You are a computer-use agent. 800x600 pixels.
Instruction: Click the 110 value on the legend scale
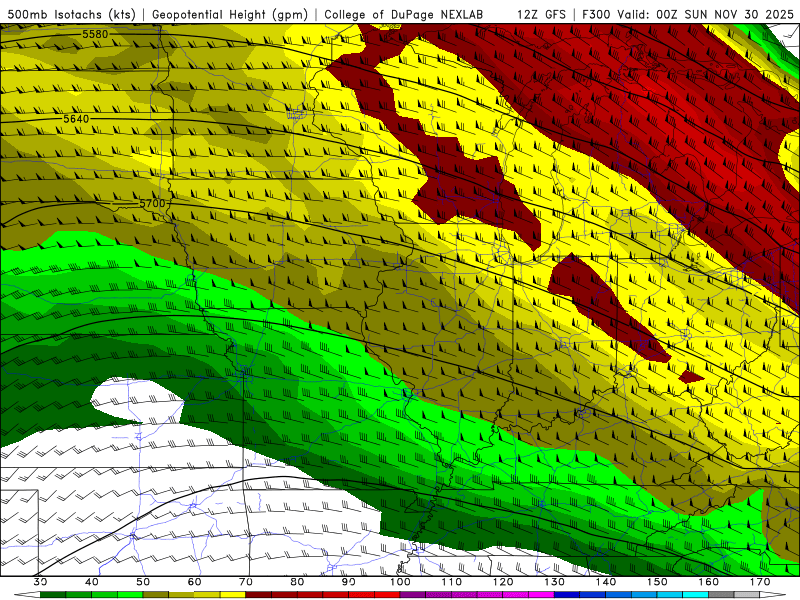tap(452, 582)
